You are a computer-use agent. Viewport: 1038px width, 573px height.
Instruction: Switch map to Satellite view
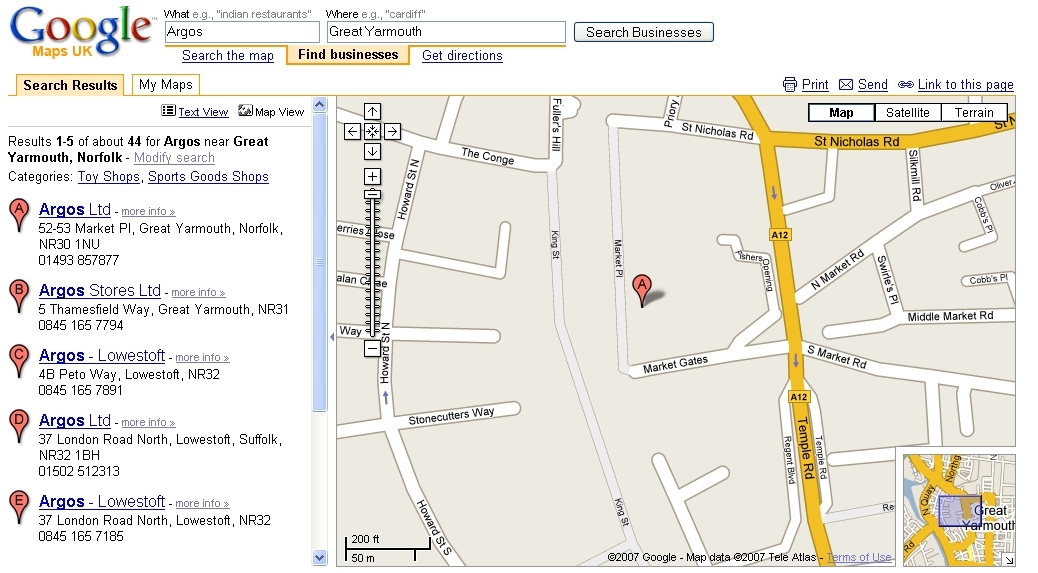point(907,113)
